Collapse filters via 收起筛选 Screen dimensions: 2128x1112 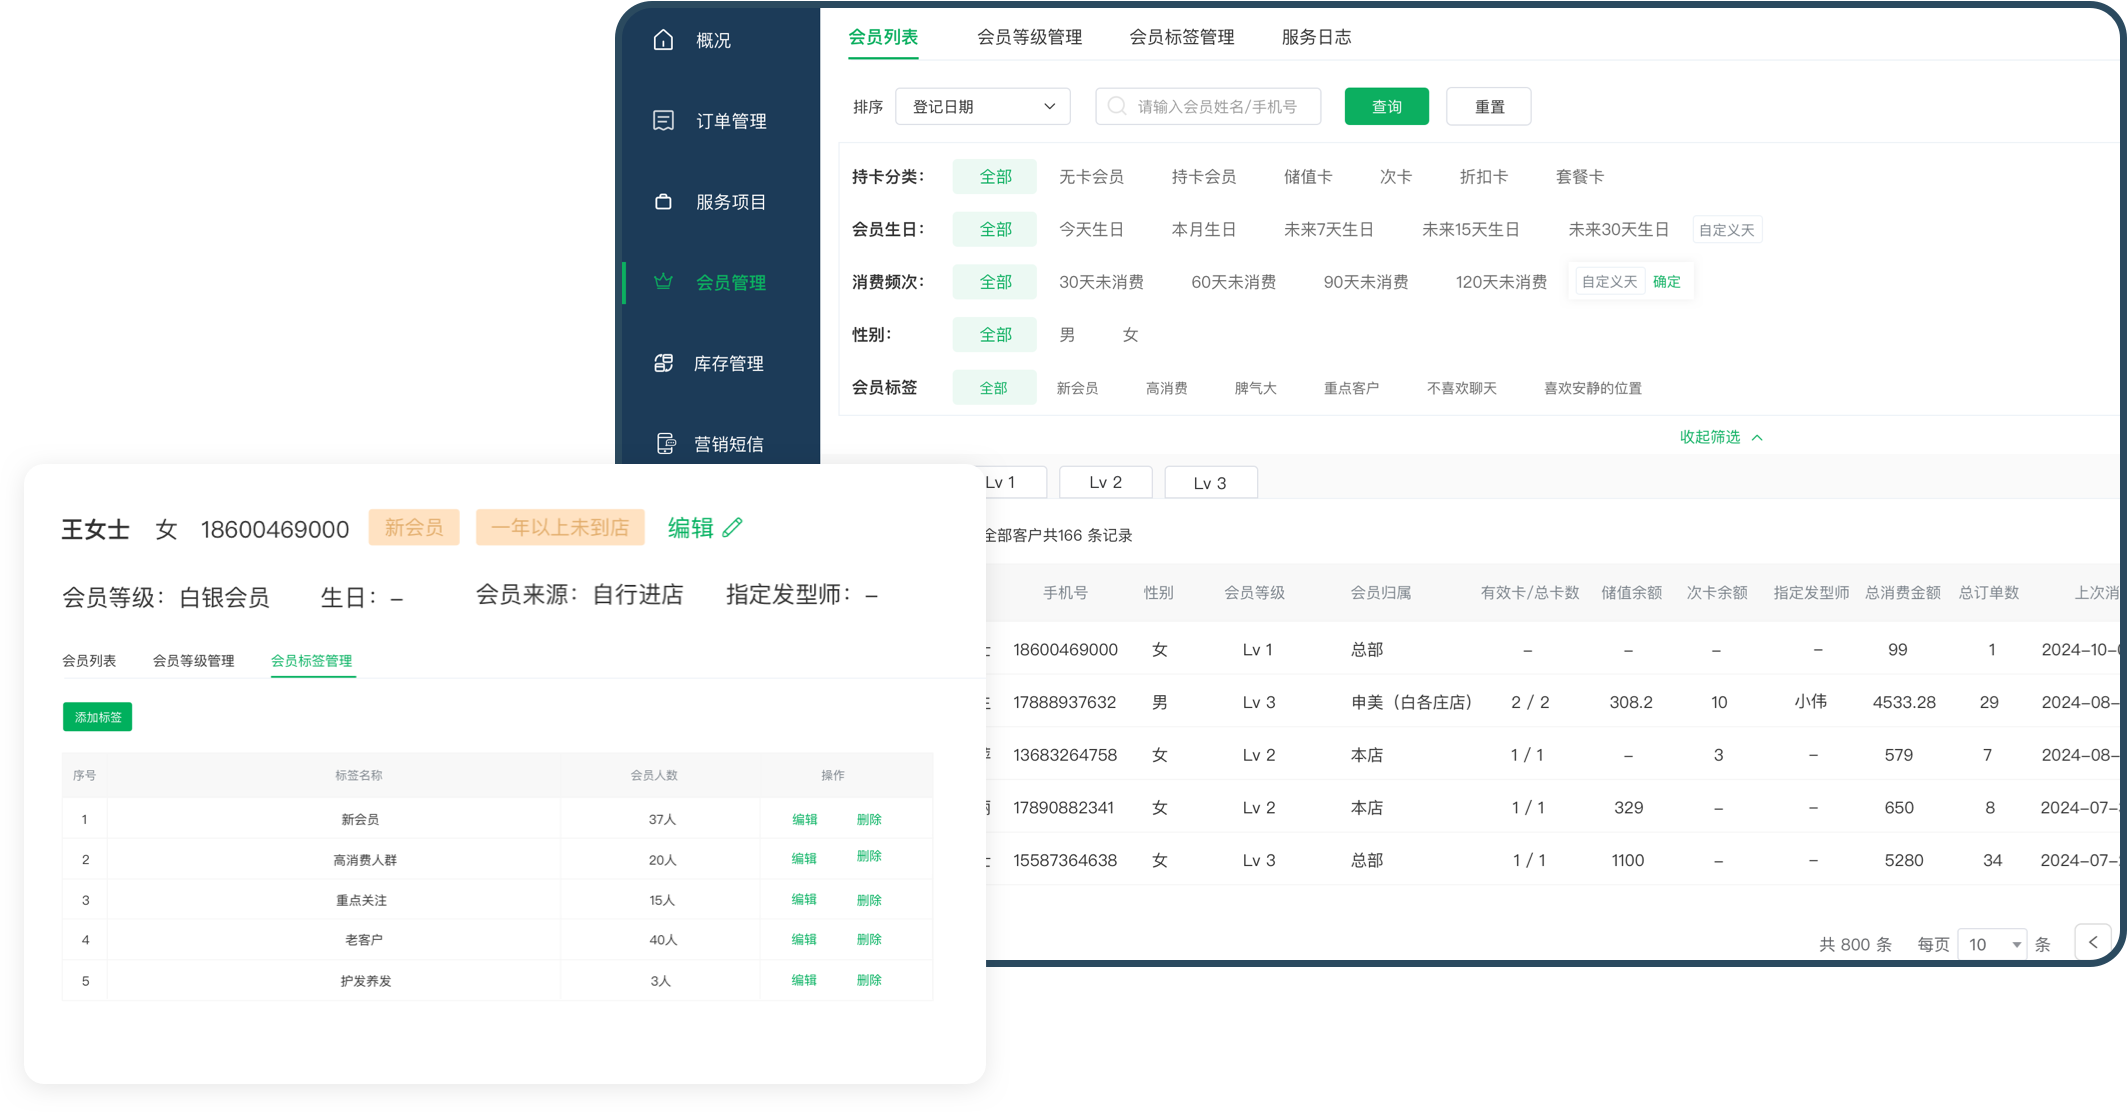(x=1720, y=437)
